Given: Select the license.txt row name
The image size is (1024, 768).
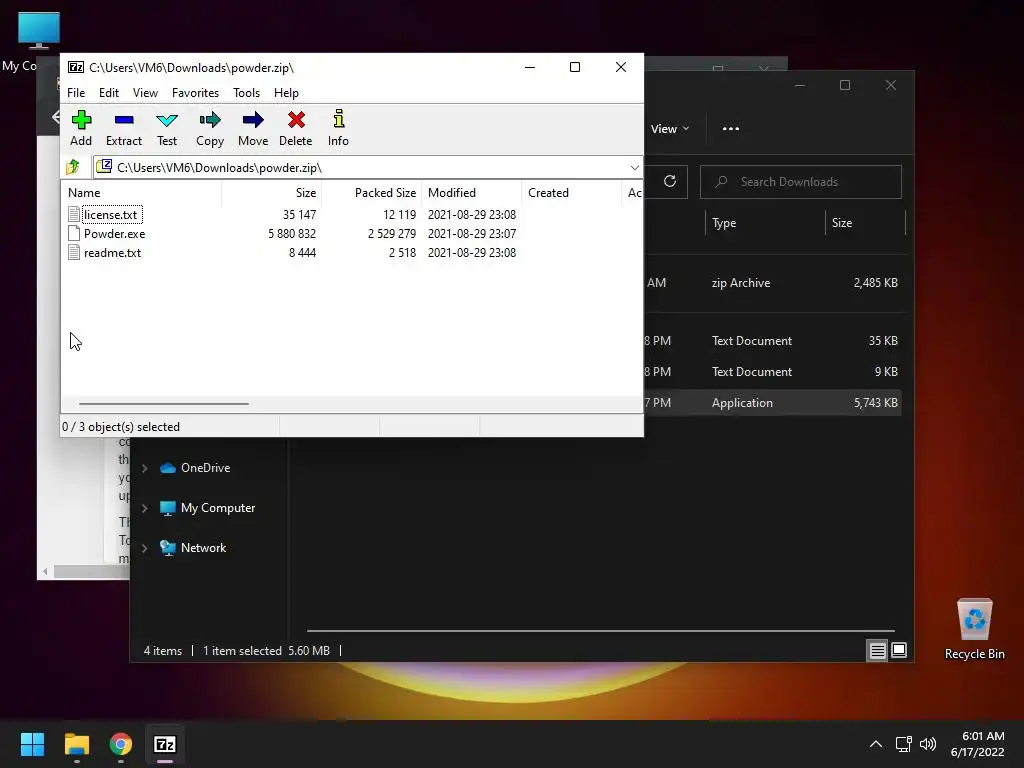Looking at the screenshot, I should [111, 214].
